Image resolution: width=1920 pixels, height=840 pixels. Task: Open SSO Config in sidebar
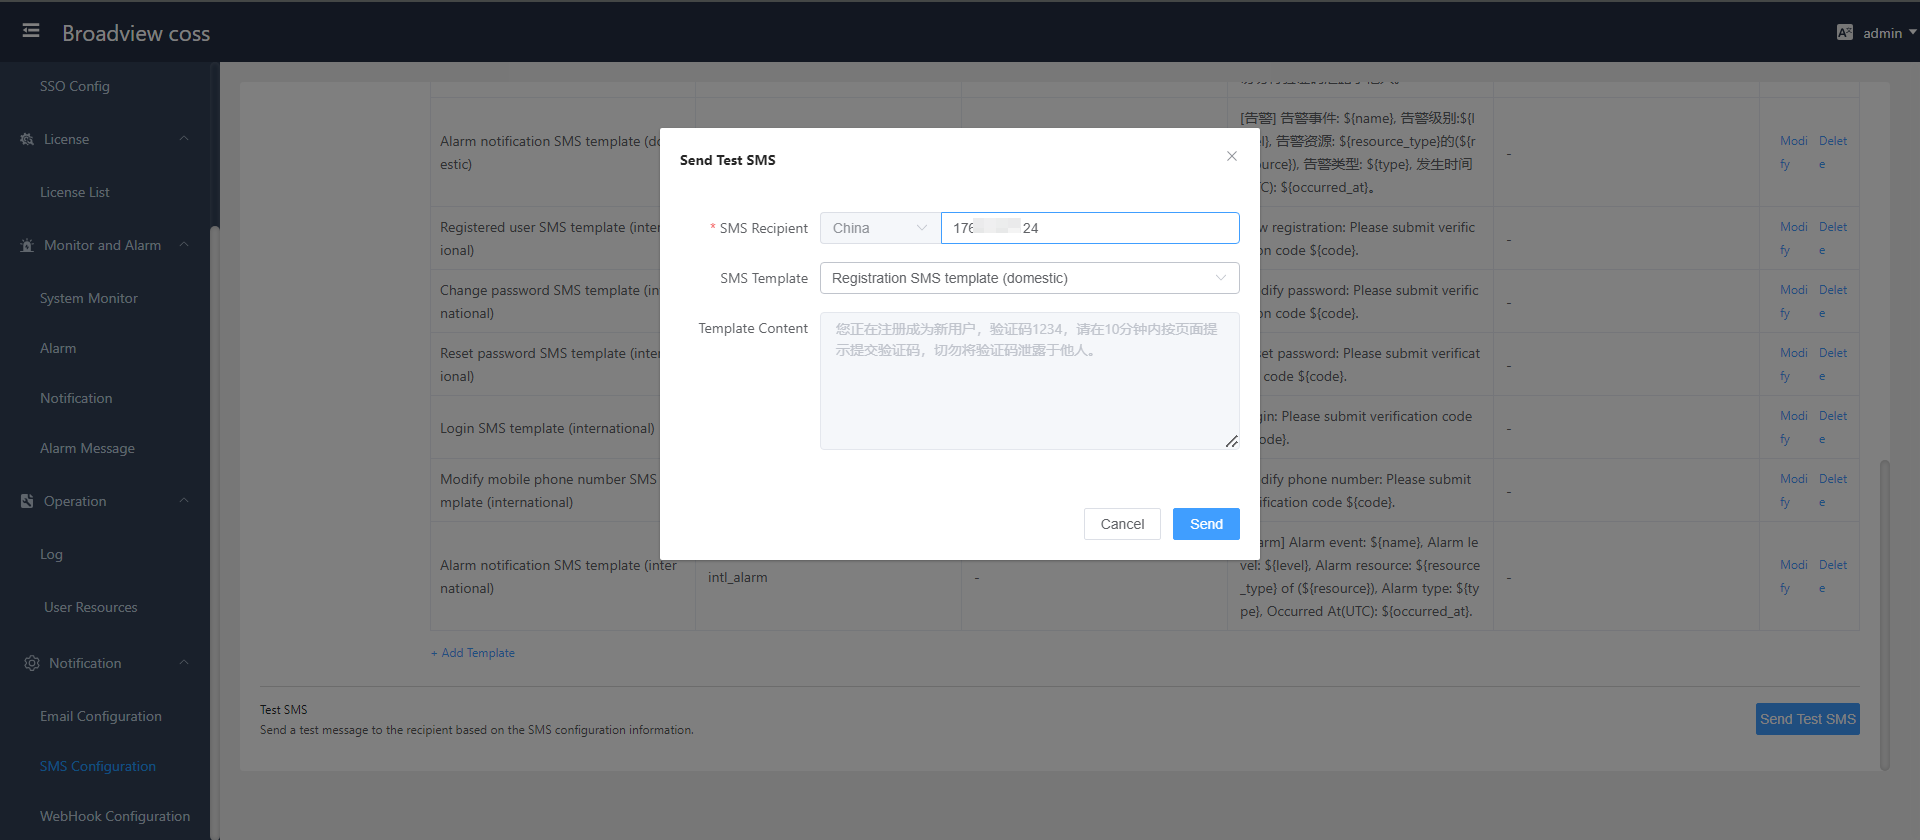coord(75,86)
